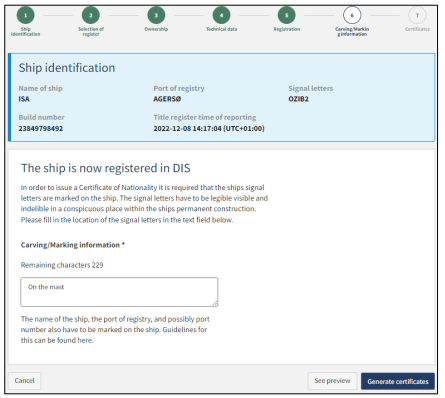Open the guidelines 'here' link
This screenshot has height=398, width=445.
85,340
